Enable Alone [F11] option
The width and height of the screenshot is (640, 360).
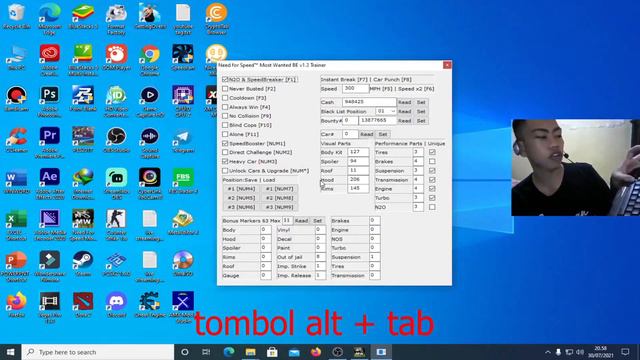pos(225,134)
